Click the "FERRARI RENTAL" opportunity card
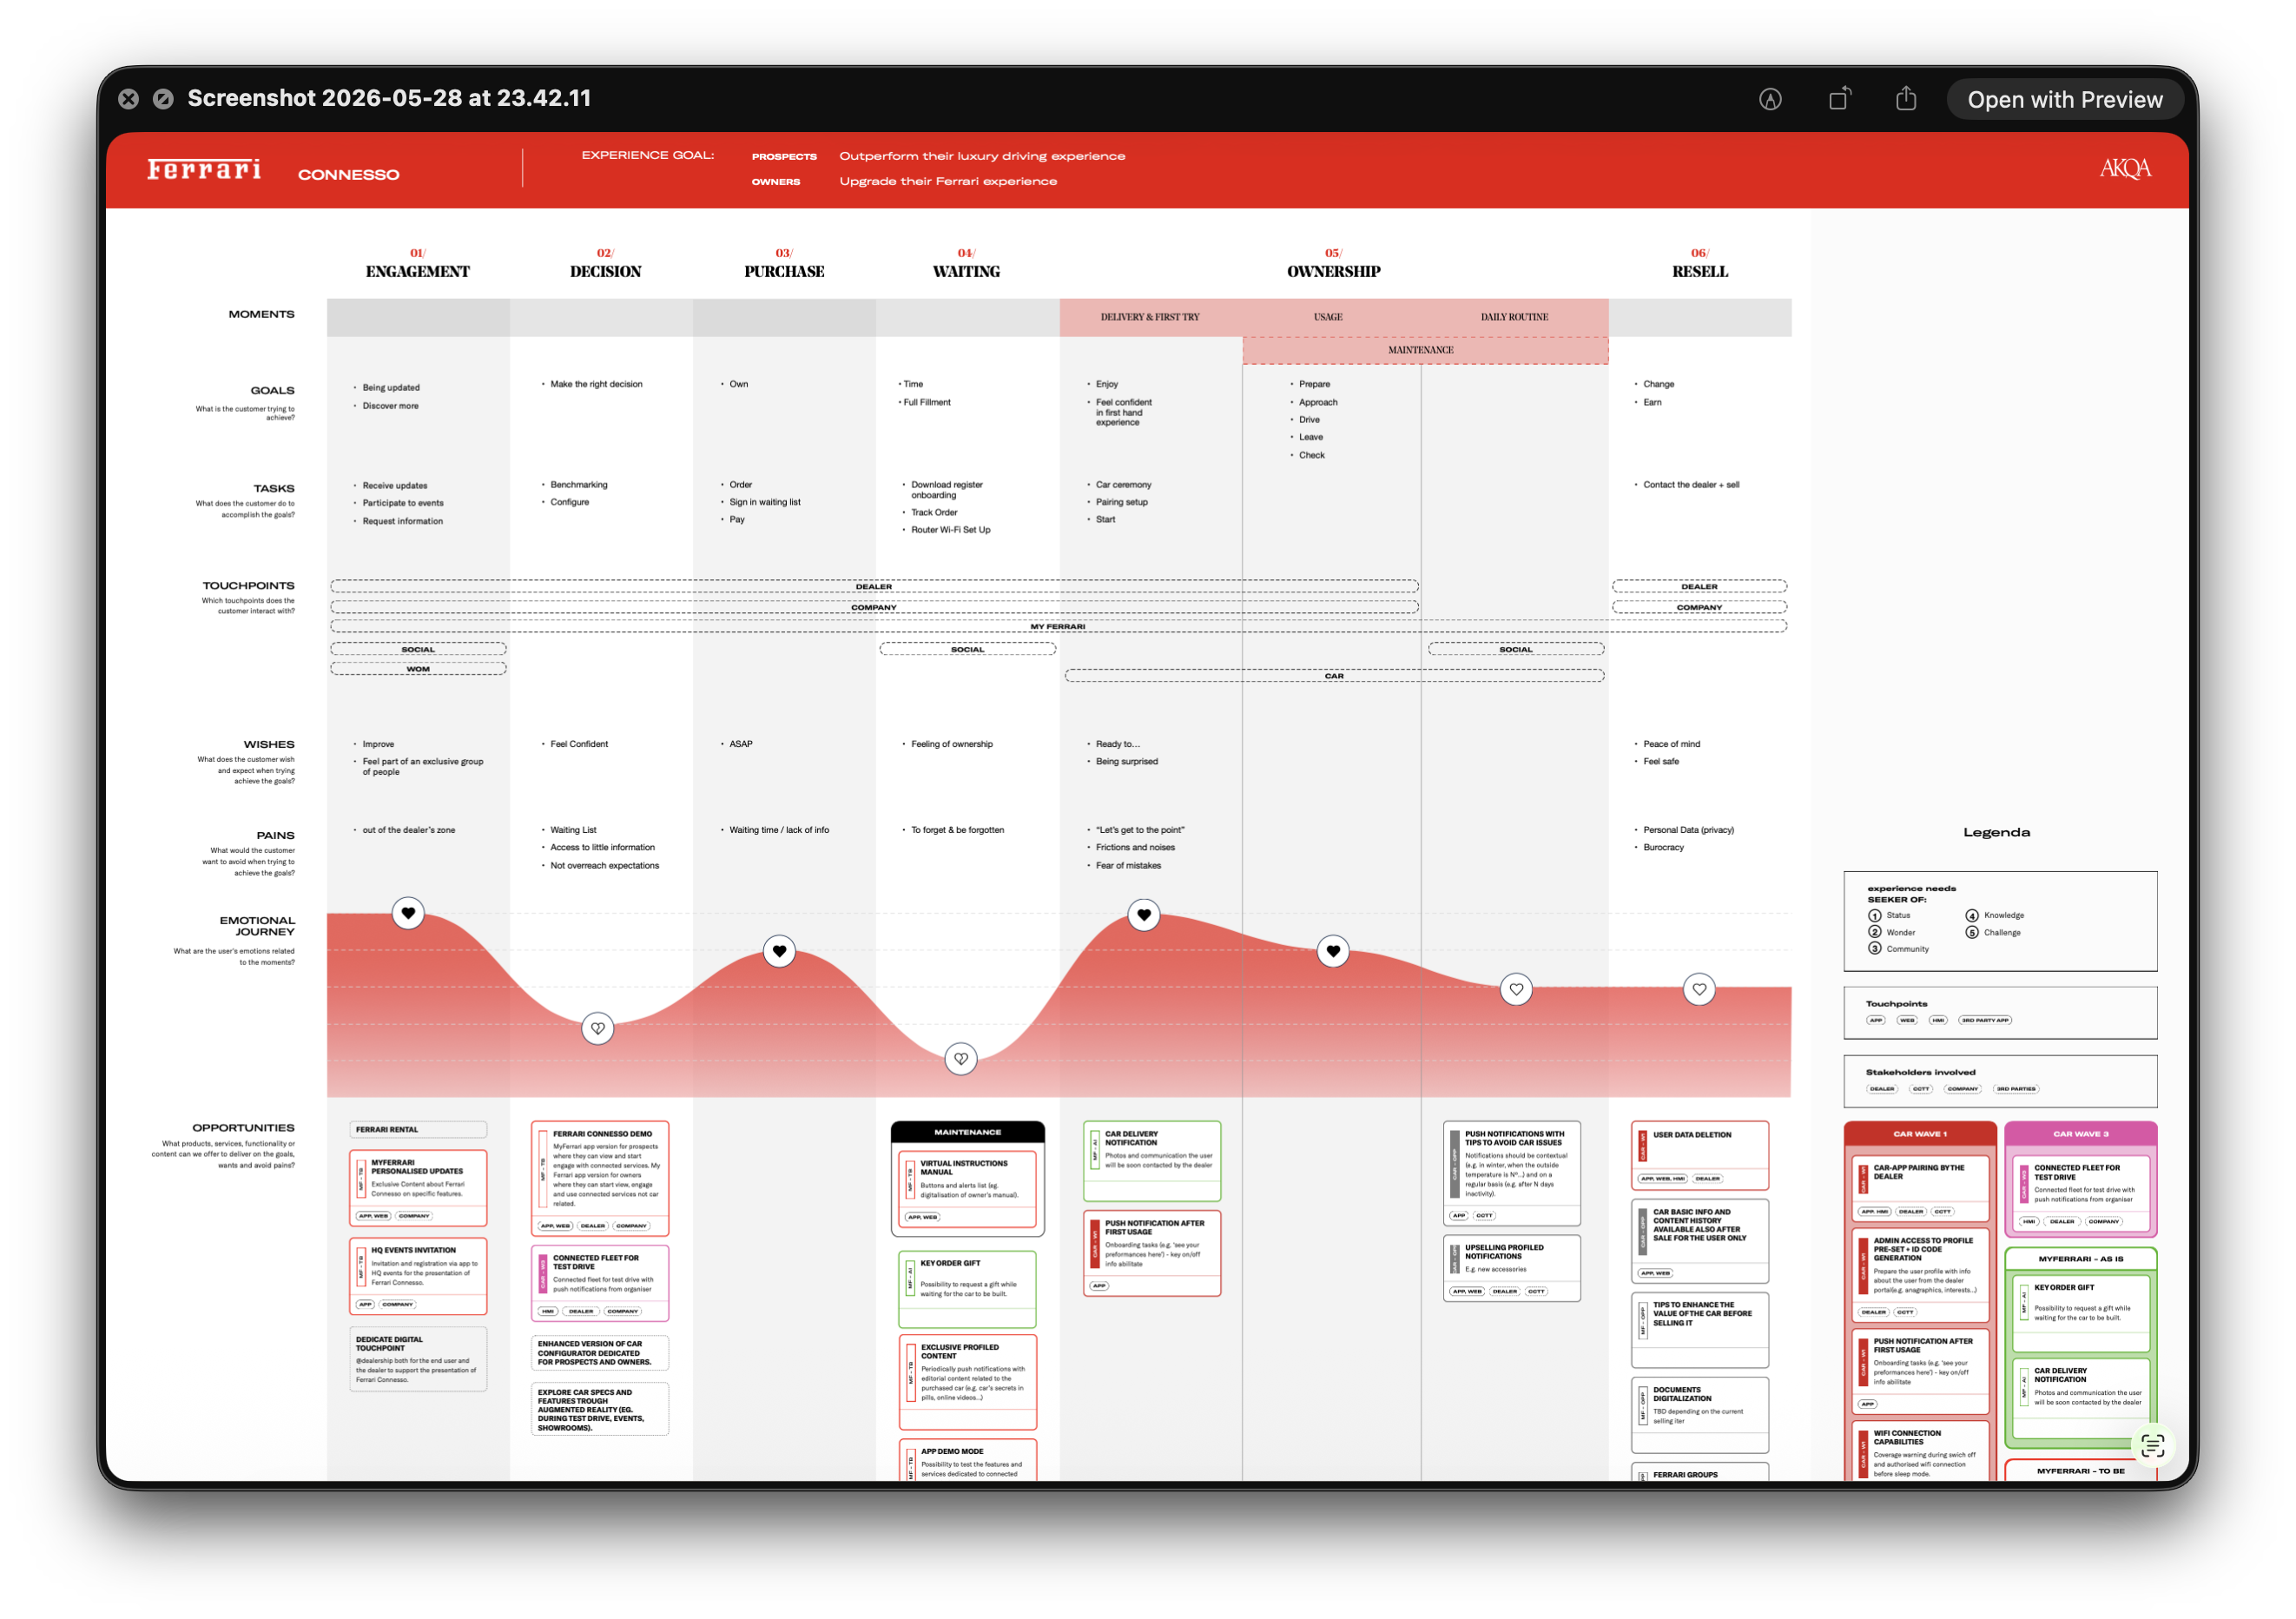The width and height of the screenshot is (2296, 1619). click(418, 1130)
